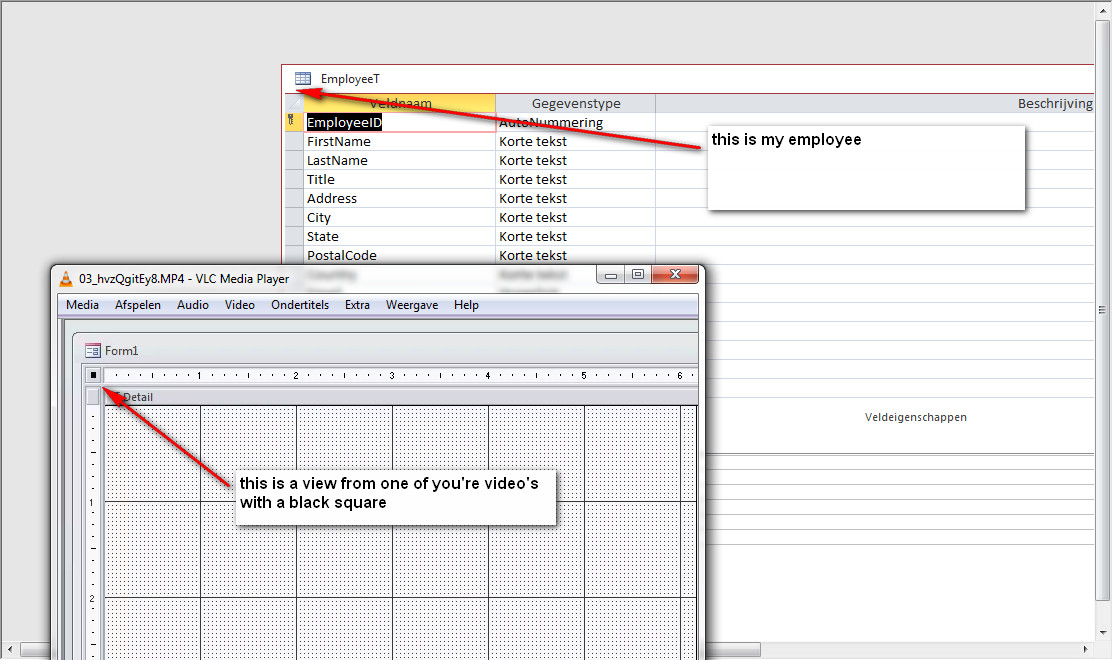Screen dimensions: 1113x660
Task: Open the Media menu in VLC
Action: point(82,305)
